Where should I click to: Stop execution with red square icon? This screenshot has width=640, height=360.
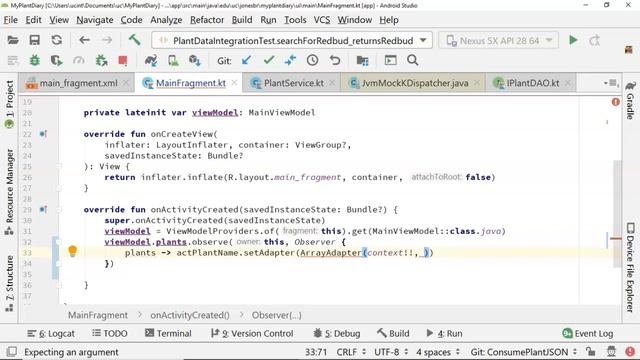tap(122, 60)
